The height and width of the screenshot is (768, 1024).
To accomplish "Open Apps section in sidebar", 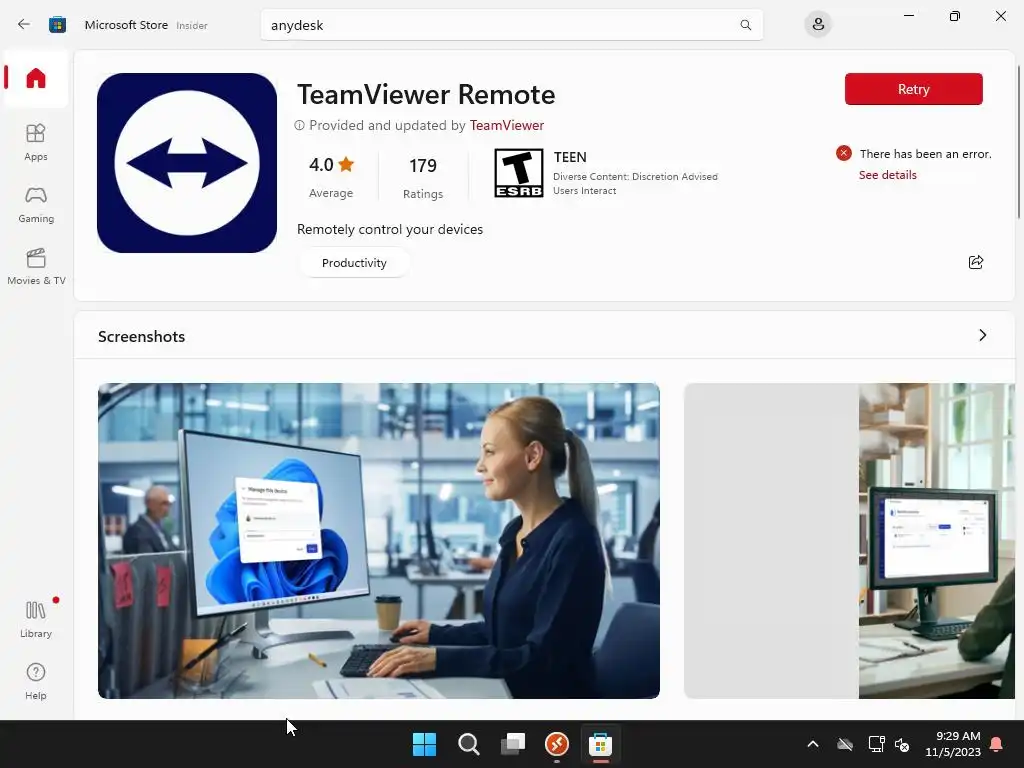I will click(x=36, y=142).
